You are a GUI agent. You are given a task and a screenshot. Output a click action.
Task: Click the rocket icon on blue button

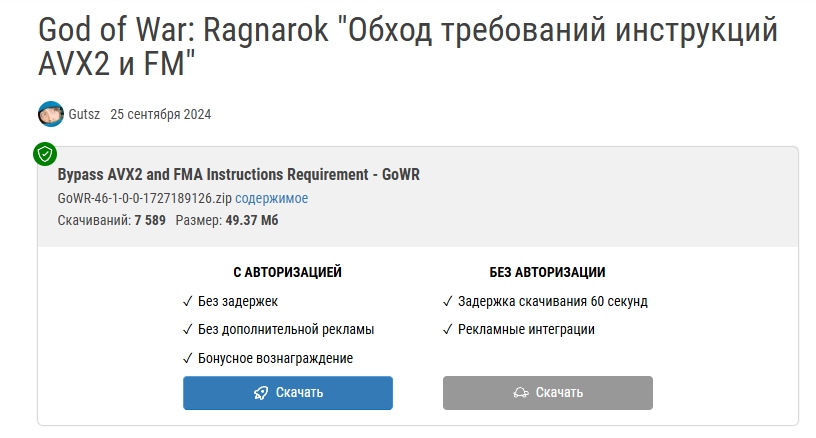point(262,393)
